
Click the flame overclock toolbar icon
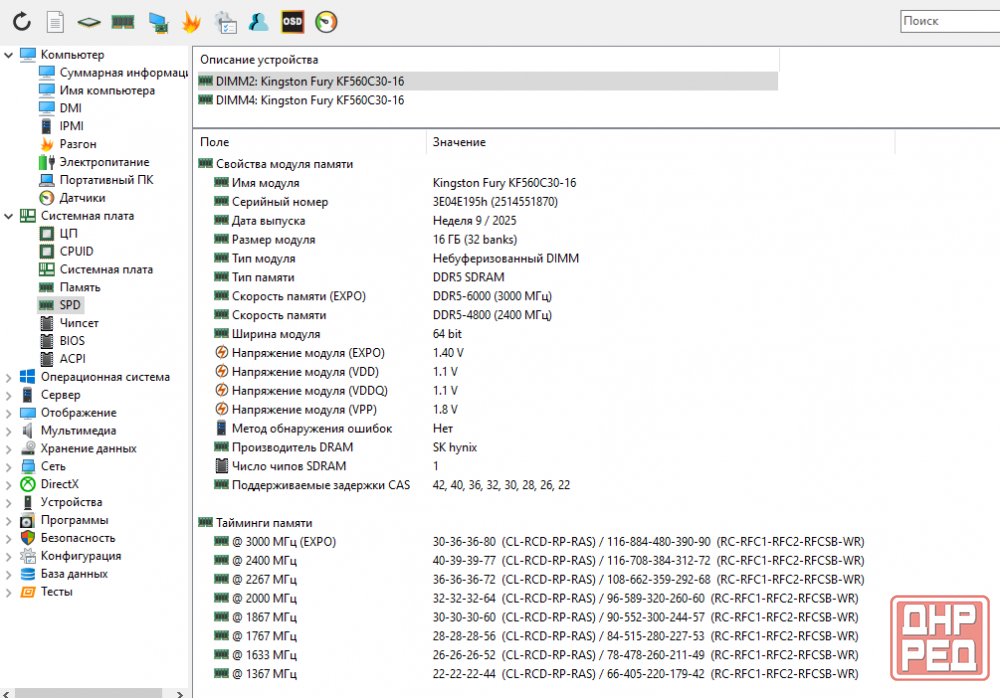(191, 22)
